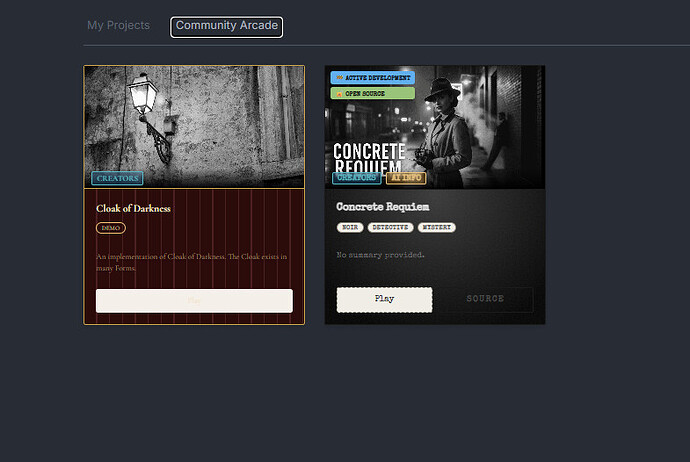
Task: Filter by the Noir tag
Action: click(x=350, y=228)
